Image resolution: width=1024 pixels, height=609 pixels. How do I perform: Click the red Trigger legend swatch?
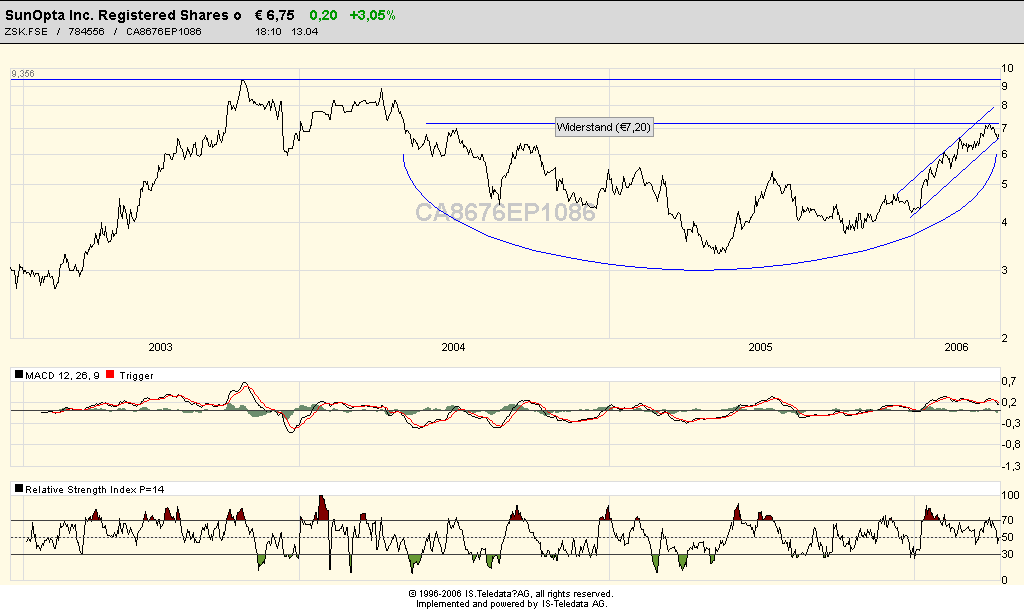click(110, 375)
